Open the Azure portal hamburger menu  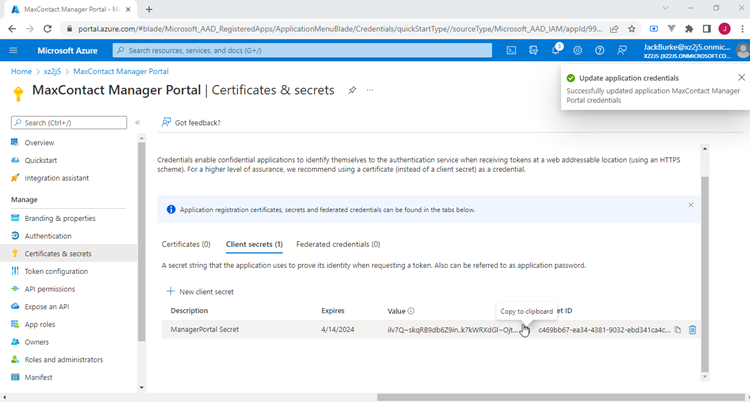pos(13,50)
